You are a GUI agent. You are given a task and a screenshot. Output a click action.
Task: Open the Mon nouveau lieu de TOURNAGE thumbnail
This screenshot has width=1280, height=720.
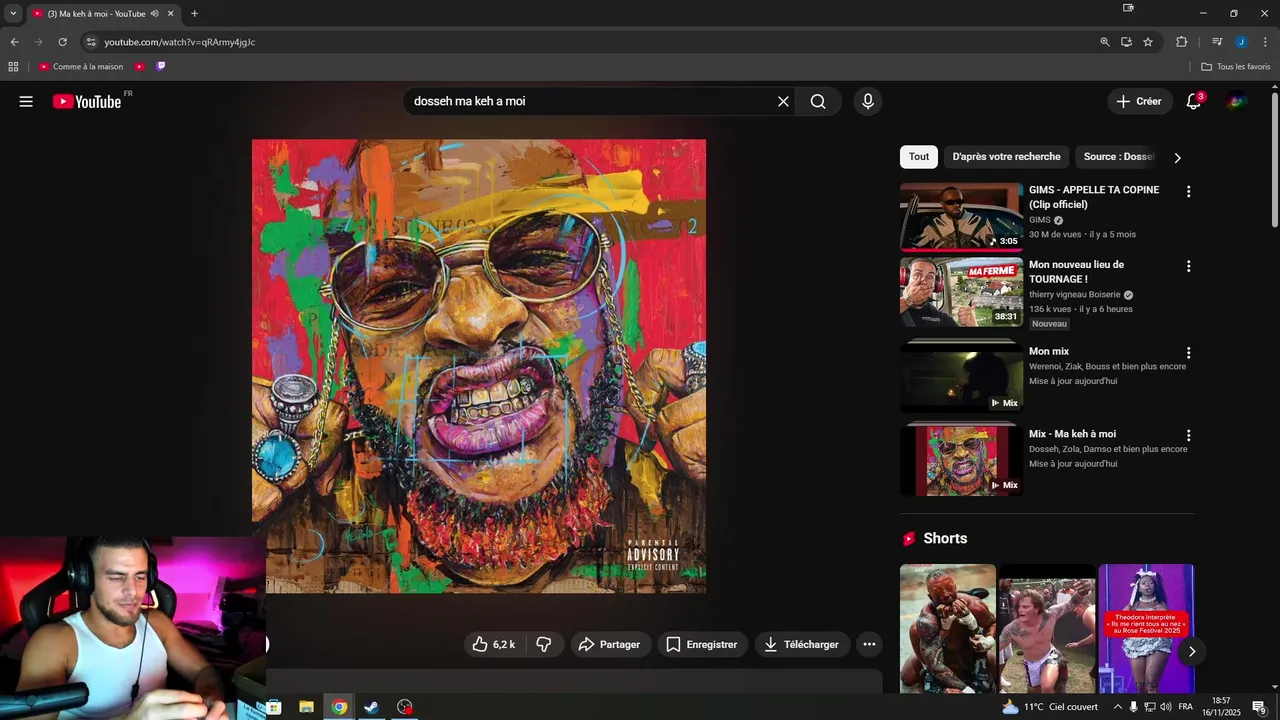(961, 292)
